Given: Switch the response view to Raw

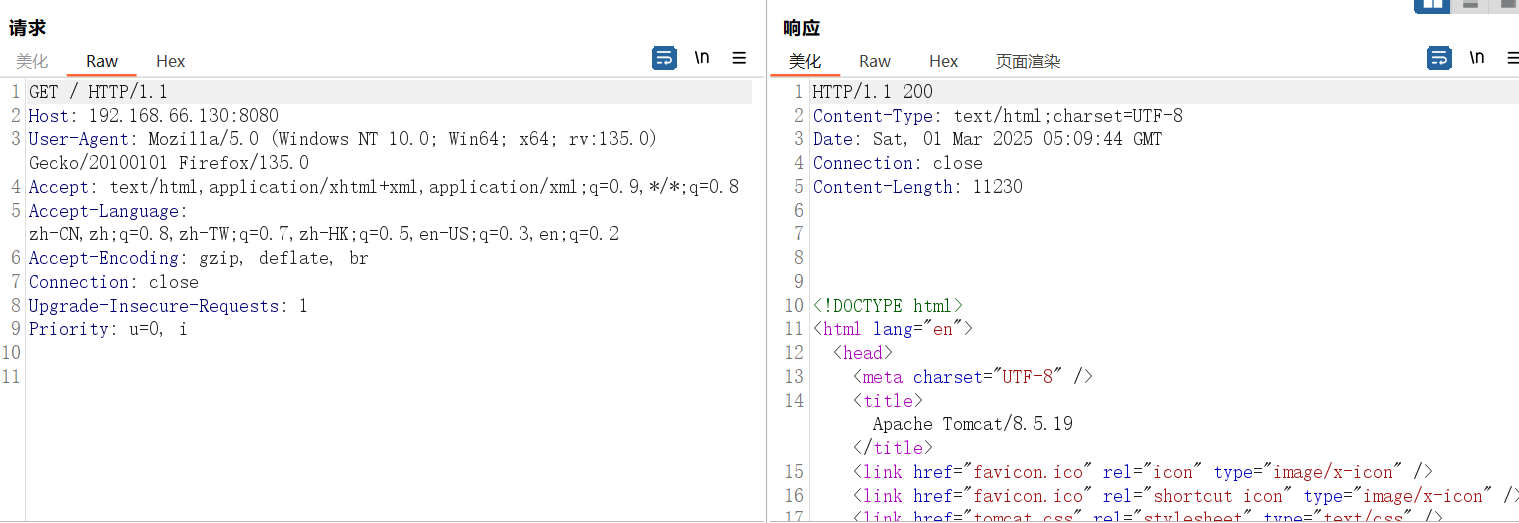Looking at the screenshot, I should (x=875, y=61).
